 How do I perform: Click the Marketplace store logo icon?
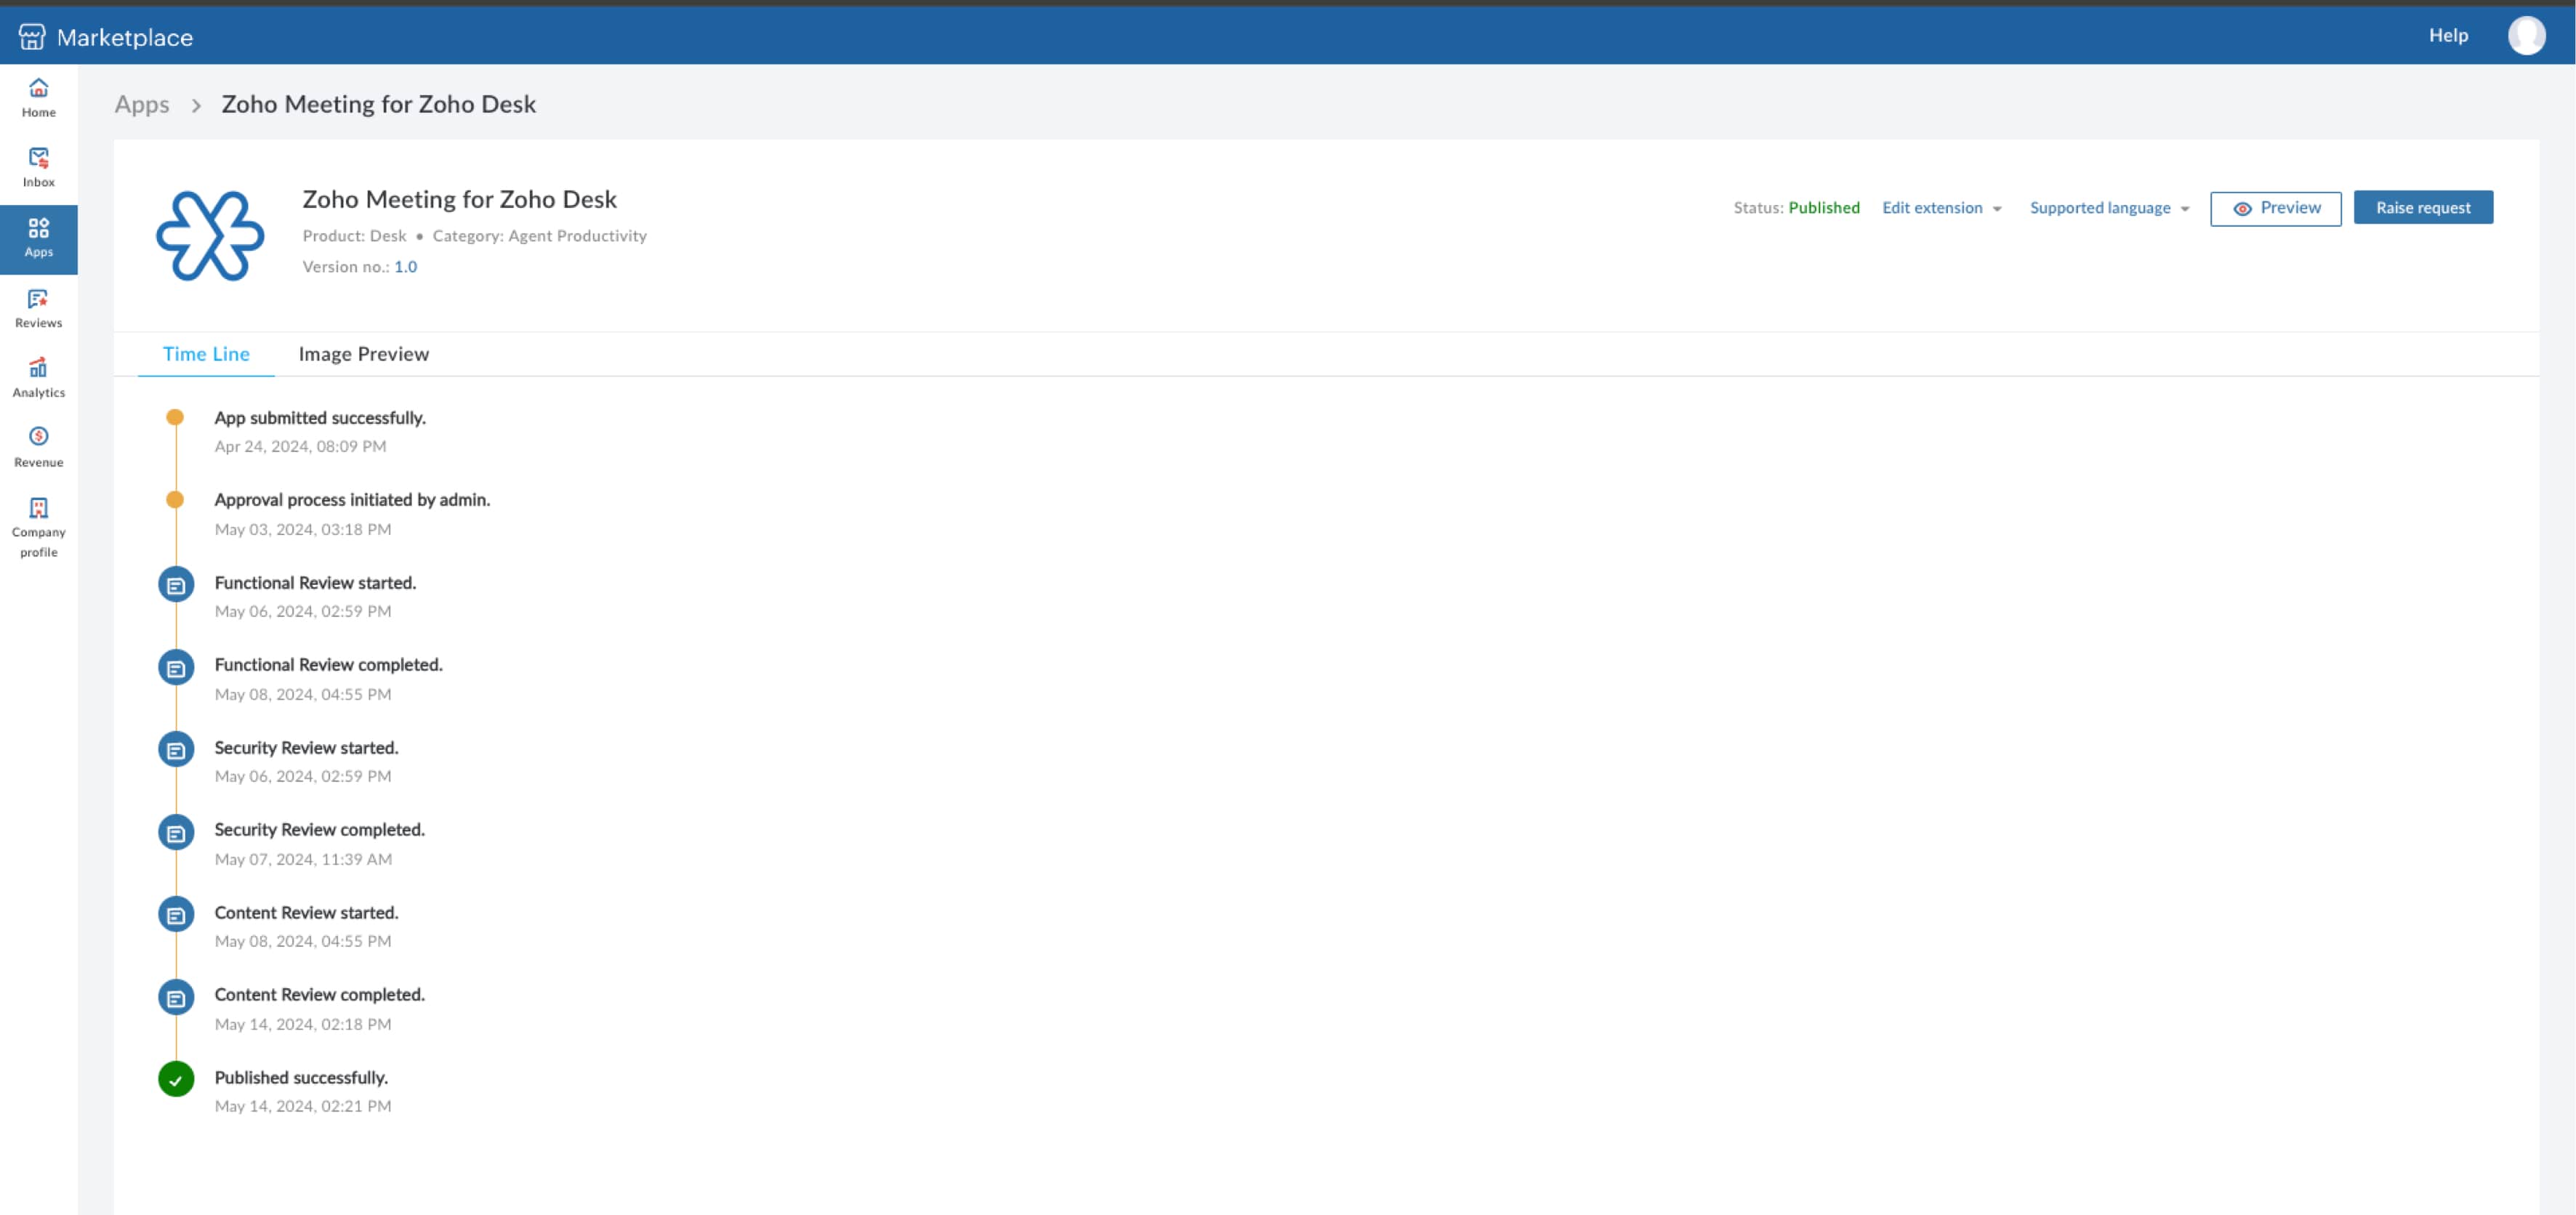[x=32, y=37]
